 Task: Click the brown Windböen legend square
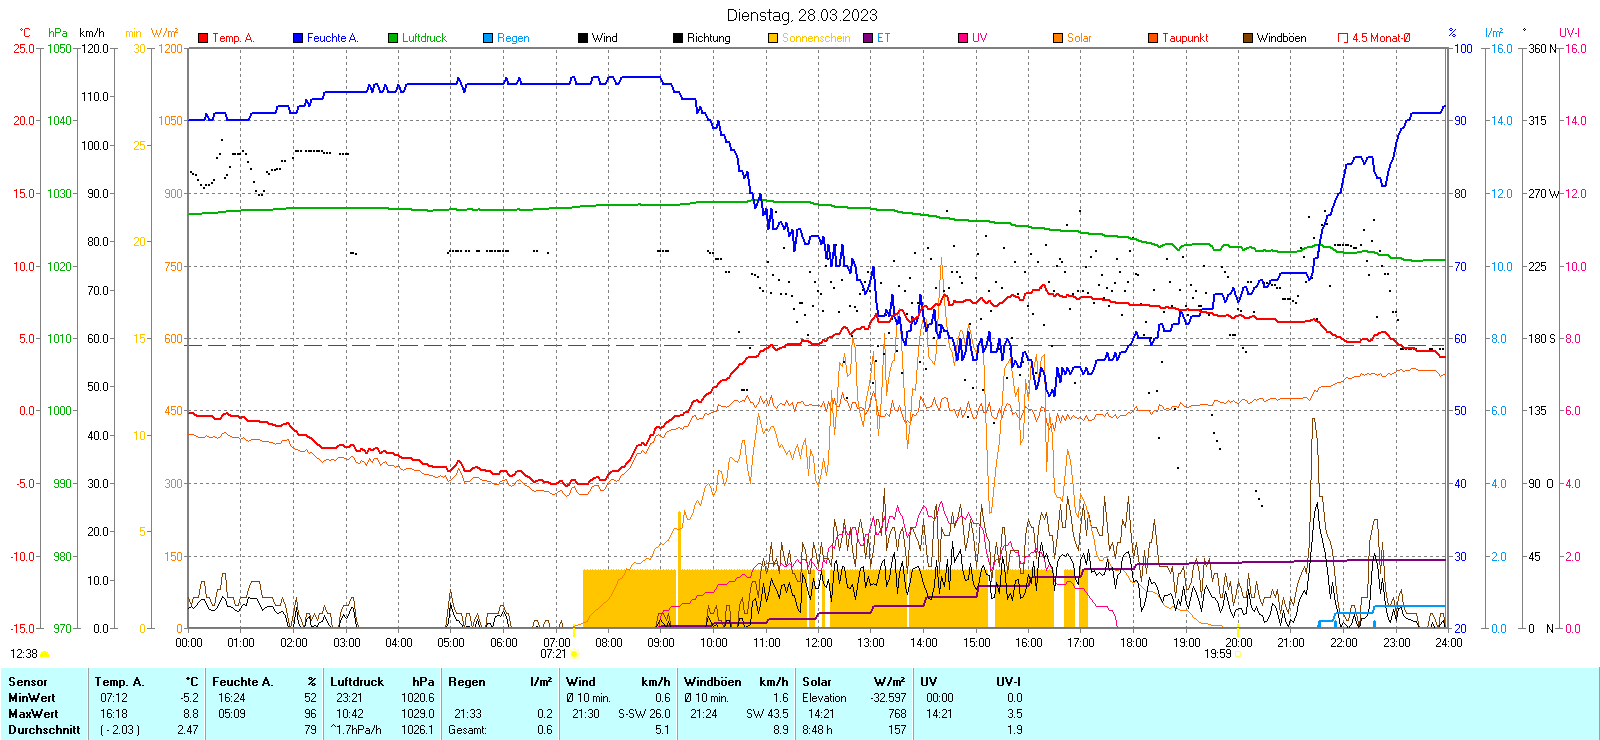1248,38
